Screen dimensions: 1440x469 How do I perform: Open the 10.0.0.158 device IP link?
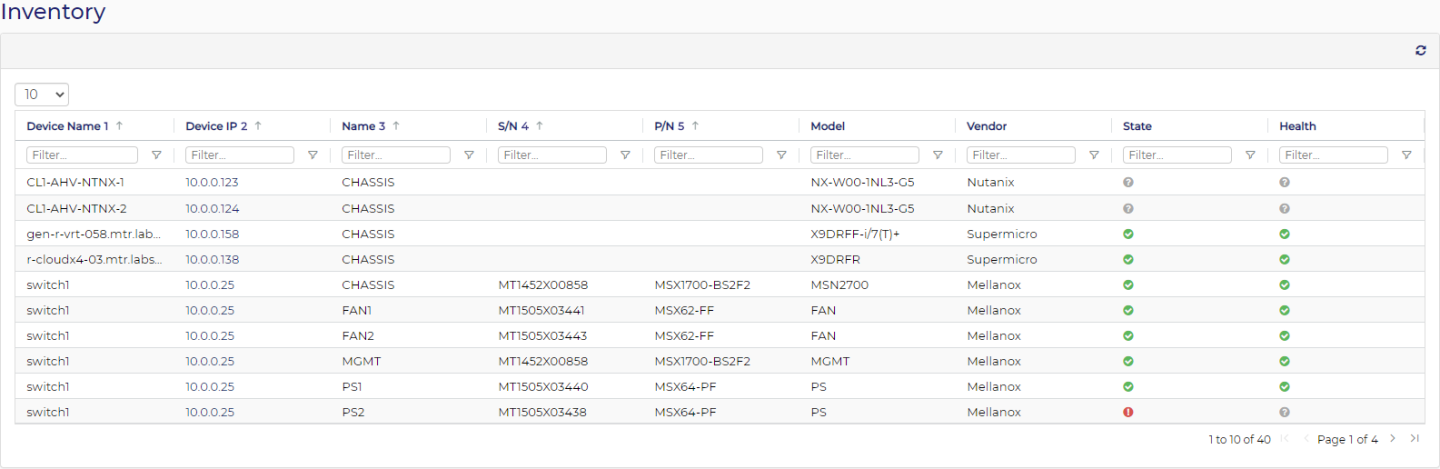click(212, 233)
